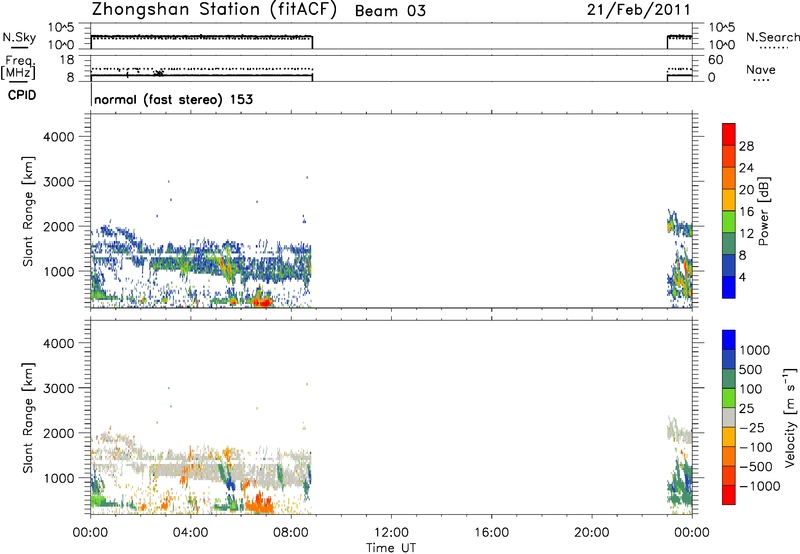Click the 'Power [dB]' colorbar label
Viewport: 800px width, 554px height.
pos(764,211)
